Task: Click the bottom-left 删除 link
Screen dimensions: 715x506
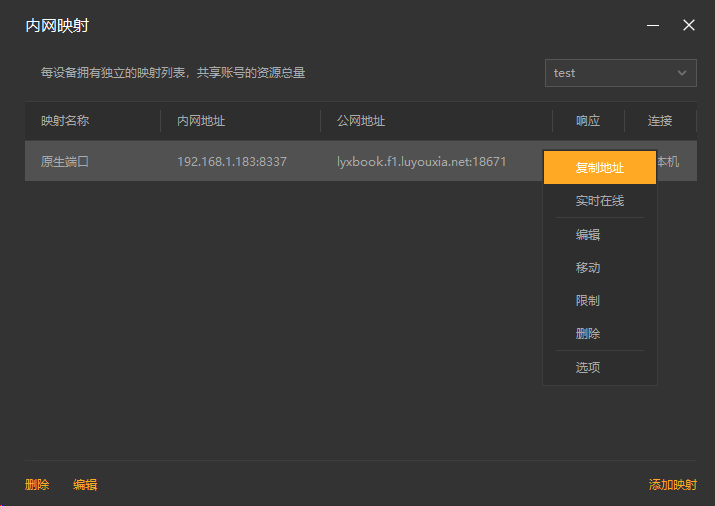Action: click(37, 485)
